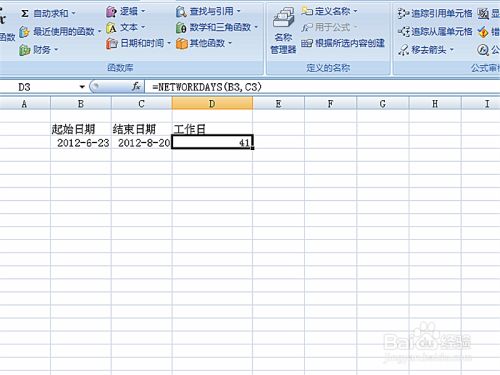Select cell containing 2012-8-20
The width and height of the screenshot is (500, 375).
click(142, 143)
